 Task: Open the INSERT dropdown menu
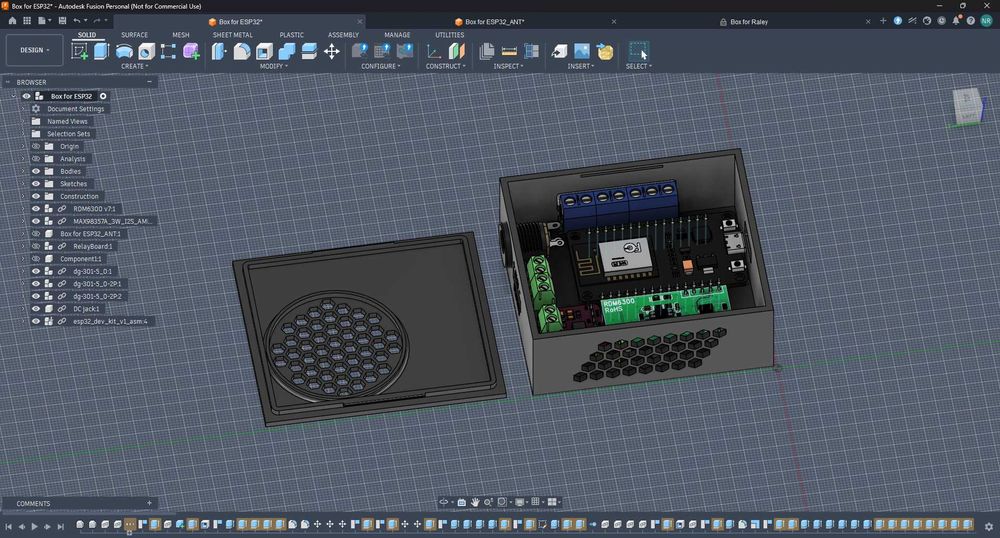[581, 66]
